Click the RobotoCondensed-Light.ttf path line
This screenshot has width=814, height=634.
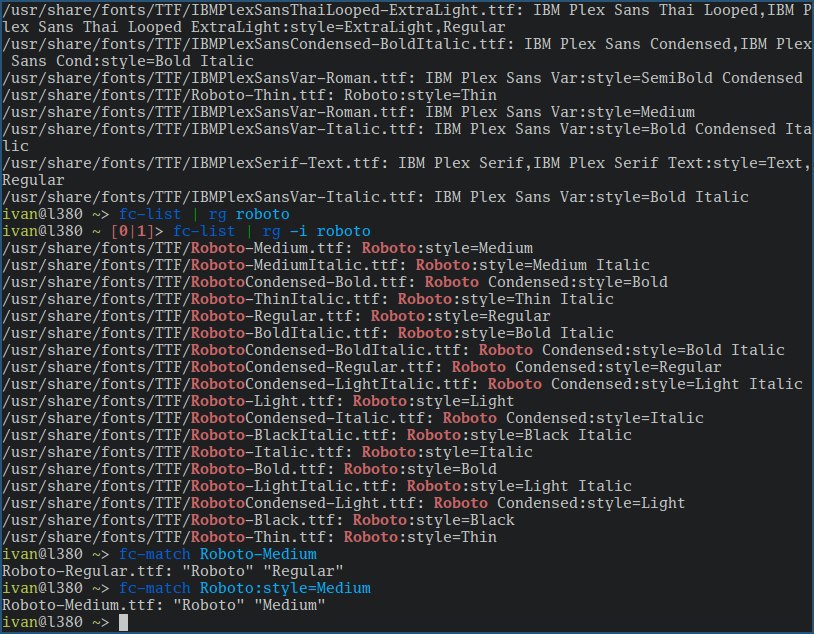pos(344,503)
